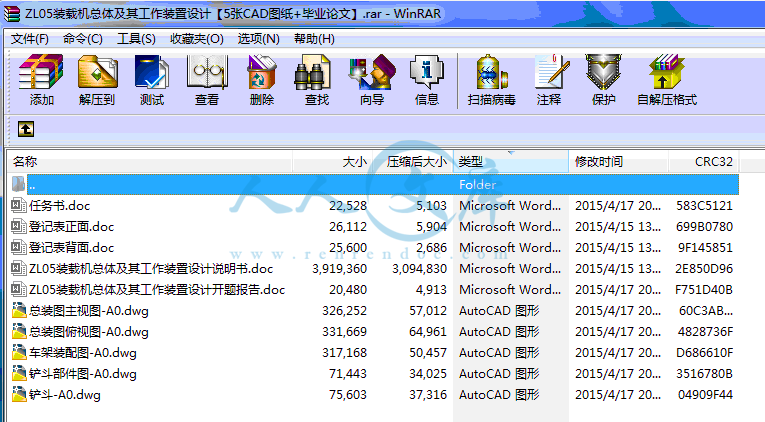Run the 测试 (Test) archive tool
The height and width of the screenshot is (422, 765).
[x=152, y=72]
